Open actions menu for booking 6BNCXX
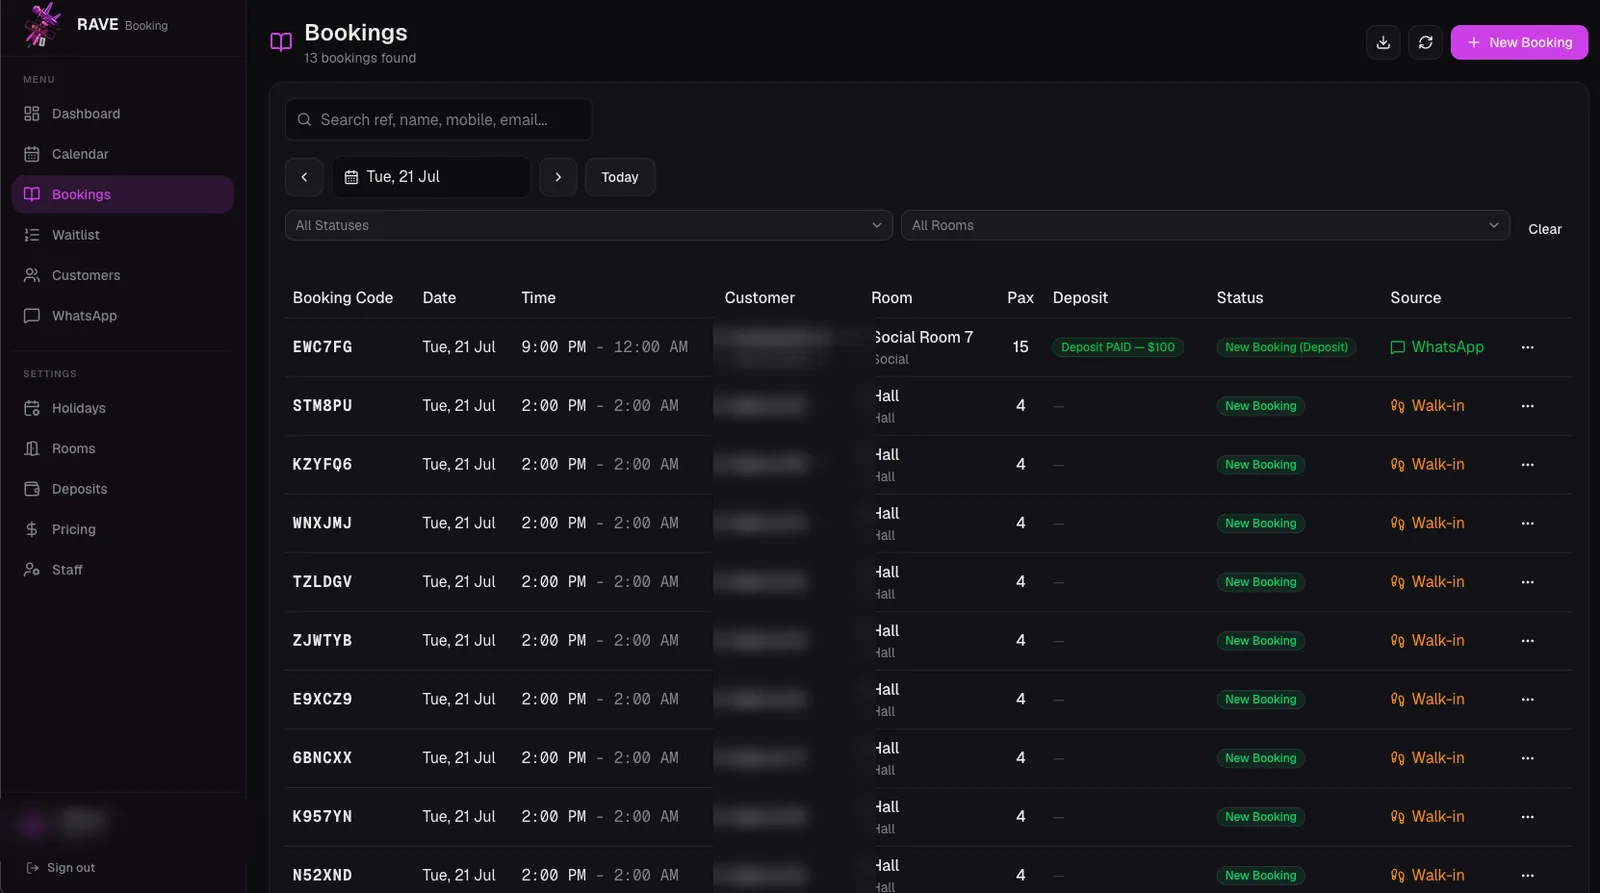1600x893 pixels. tap(1527, 758)
